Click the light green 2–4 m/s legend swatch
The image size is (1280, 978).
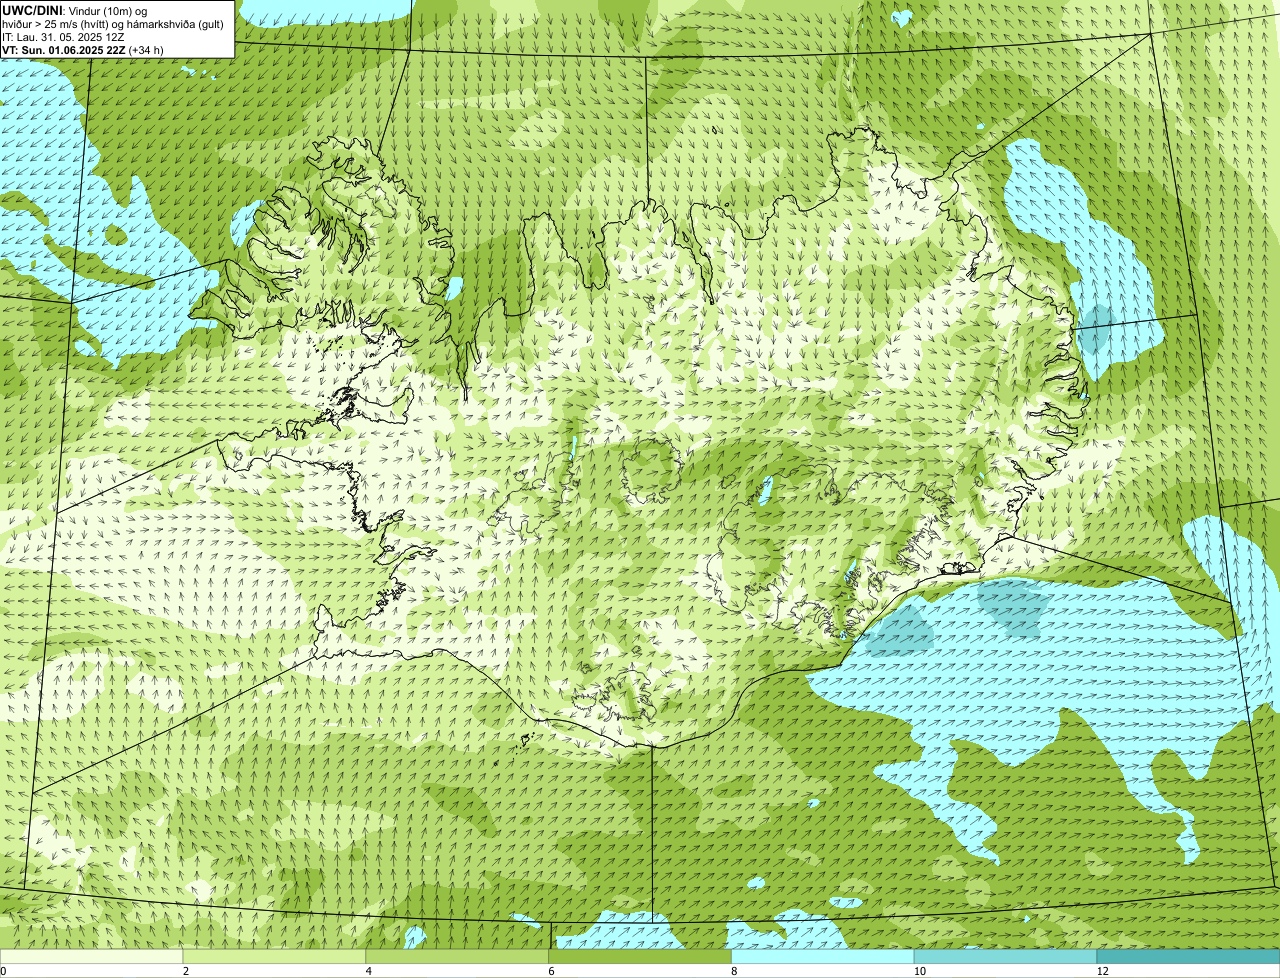click(274, 956)
